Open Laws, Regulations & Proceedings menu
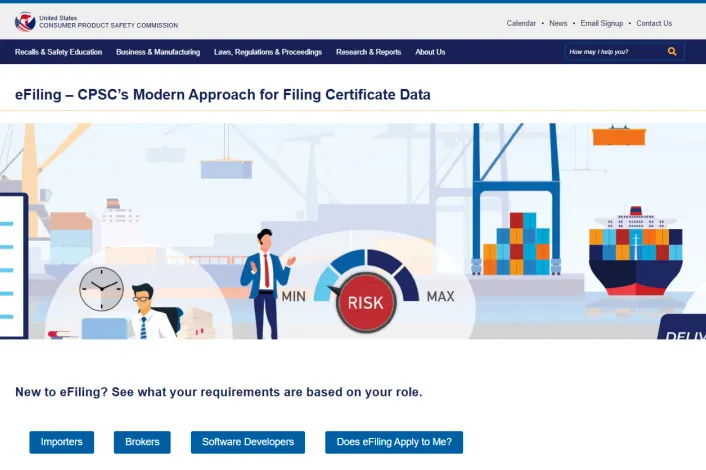Image resolution: width=706 pixels, height=470 pixels. (x=268, y=52)
